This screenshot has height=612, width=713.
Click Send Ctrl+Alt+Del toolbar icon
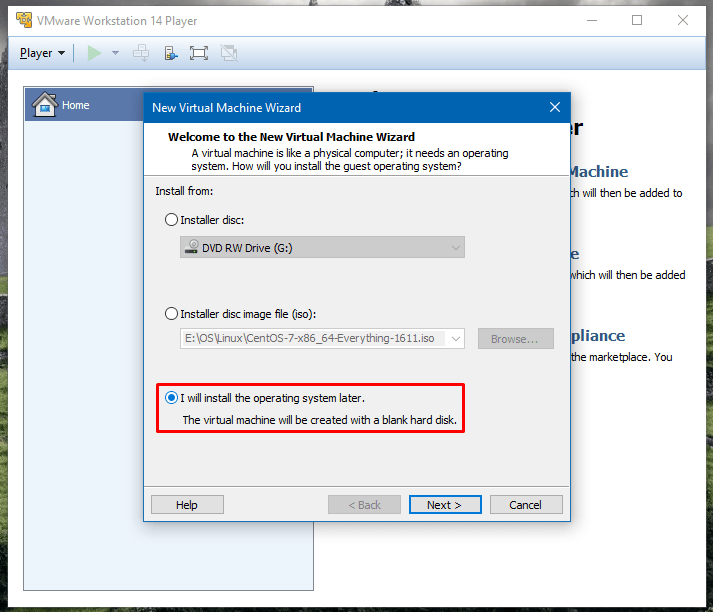click(141, 53)
